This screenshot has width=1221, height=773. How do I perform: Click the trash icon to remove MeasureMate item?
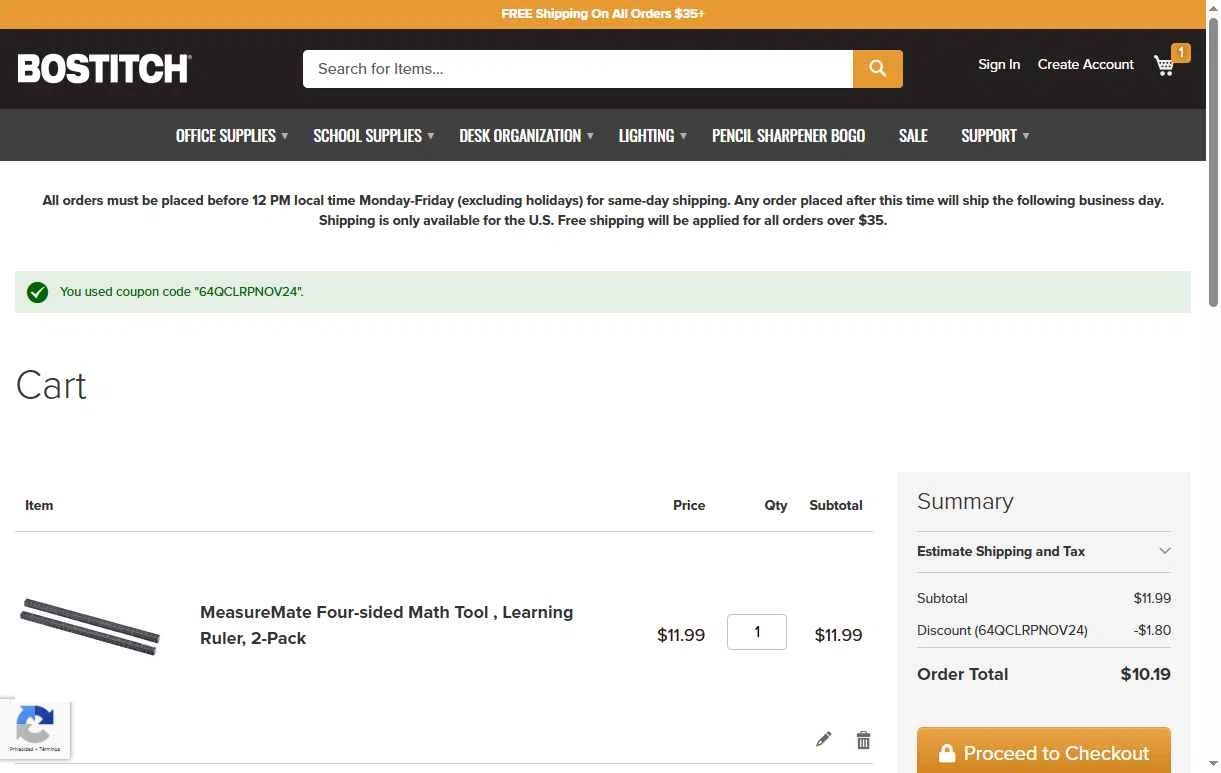pyautogui.click(x=863, y=740)
